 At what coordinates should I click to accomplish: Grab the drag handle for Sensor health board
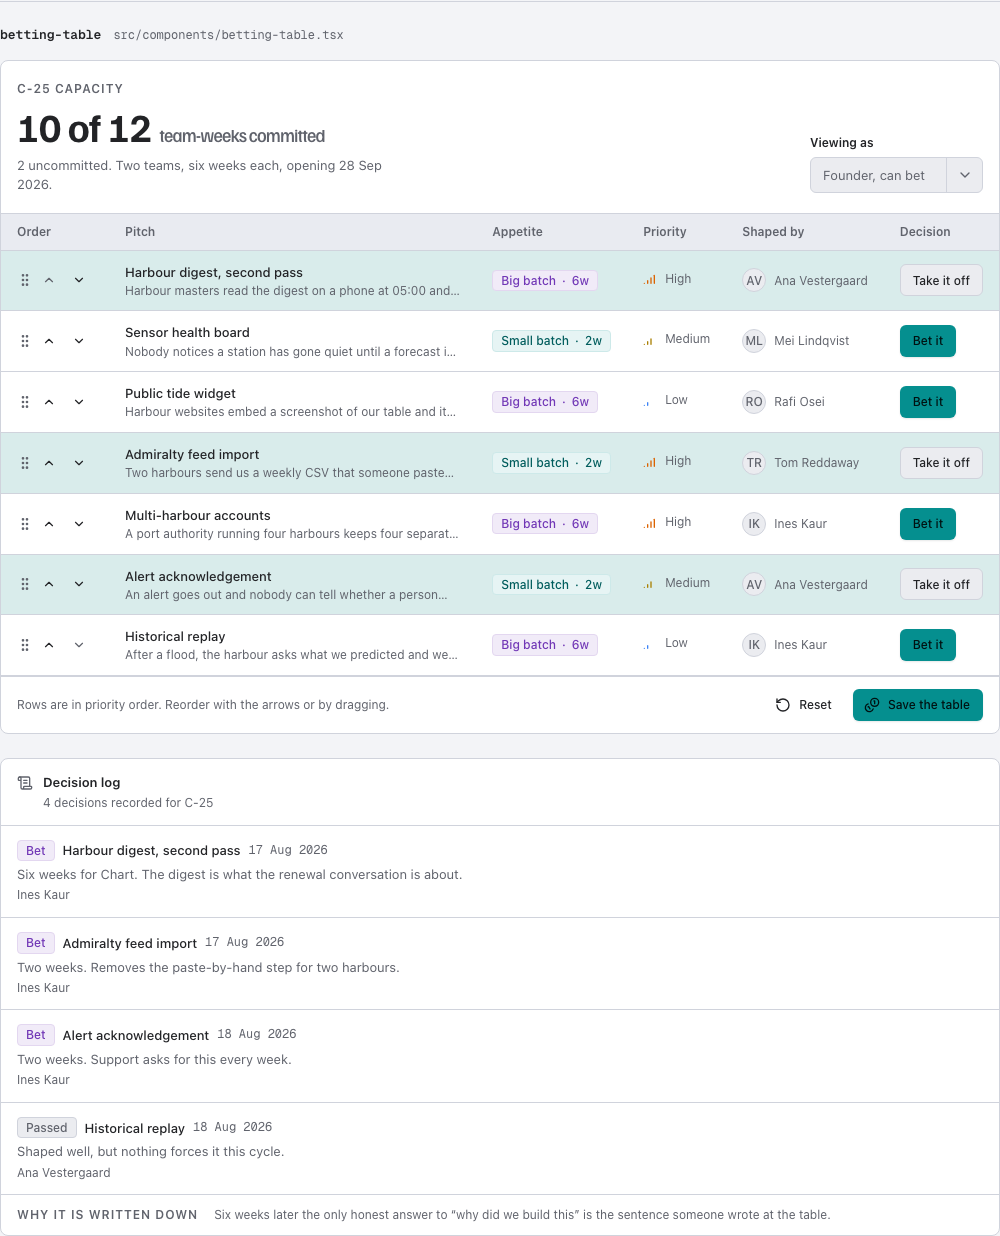(x=25, y=341)
